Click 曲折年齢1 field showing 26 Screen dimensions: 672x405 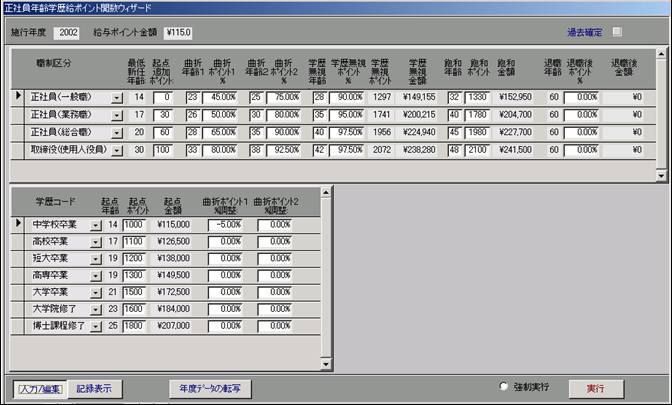click(193, 115)
